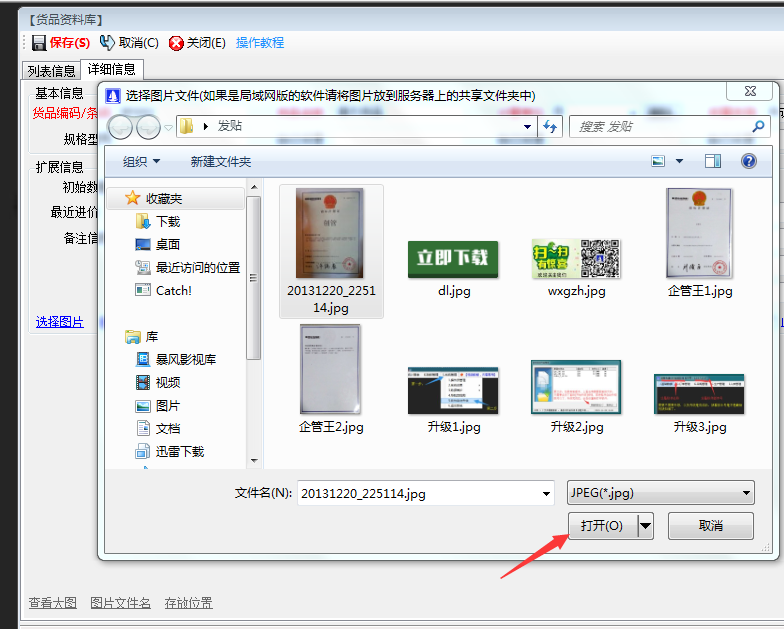Screen dimensions: 784x629
Task: Toggle the preview pane icon
Action: click(x=713, y=161)
